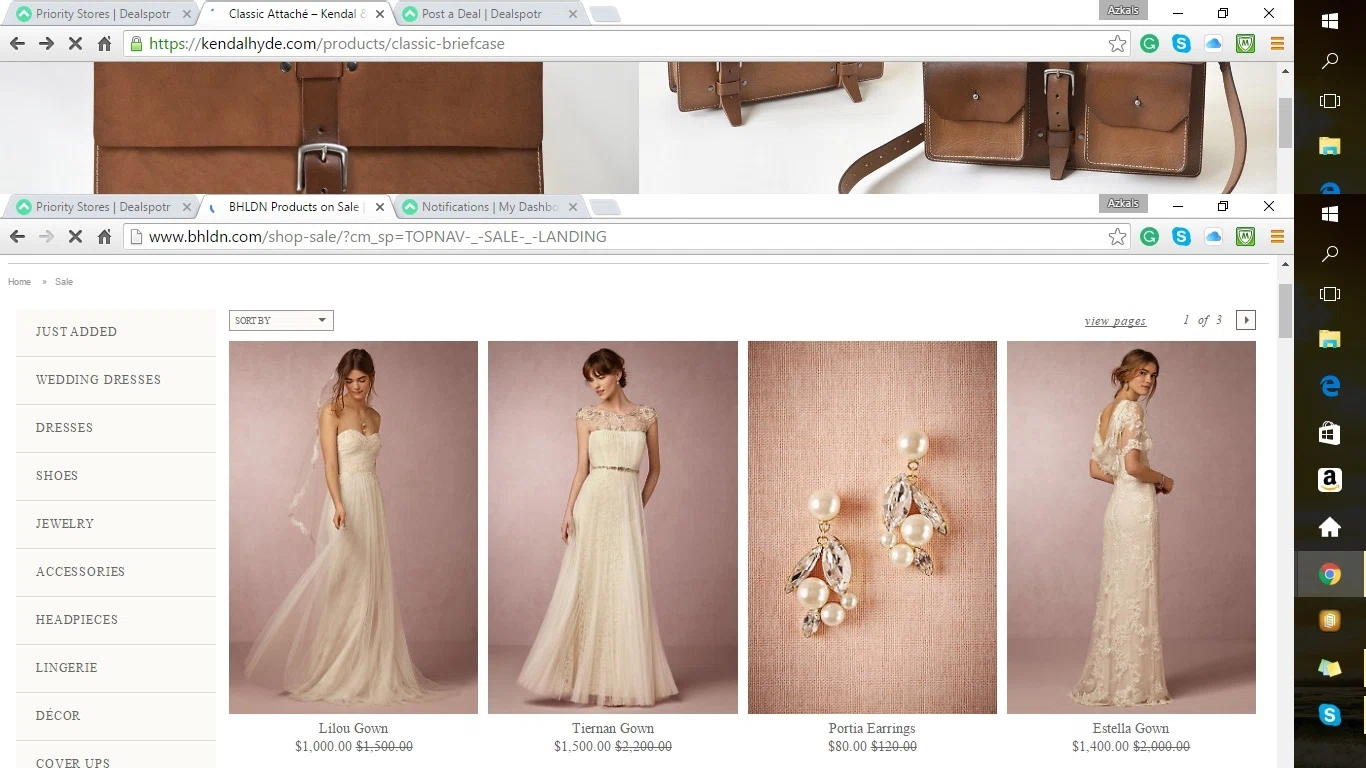The image size is (1366, 768).
Task: Close the Post a Deal tab
Action: (572, 14)
